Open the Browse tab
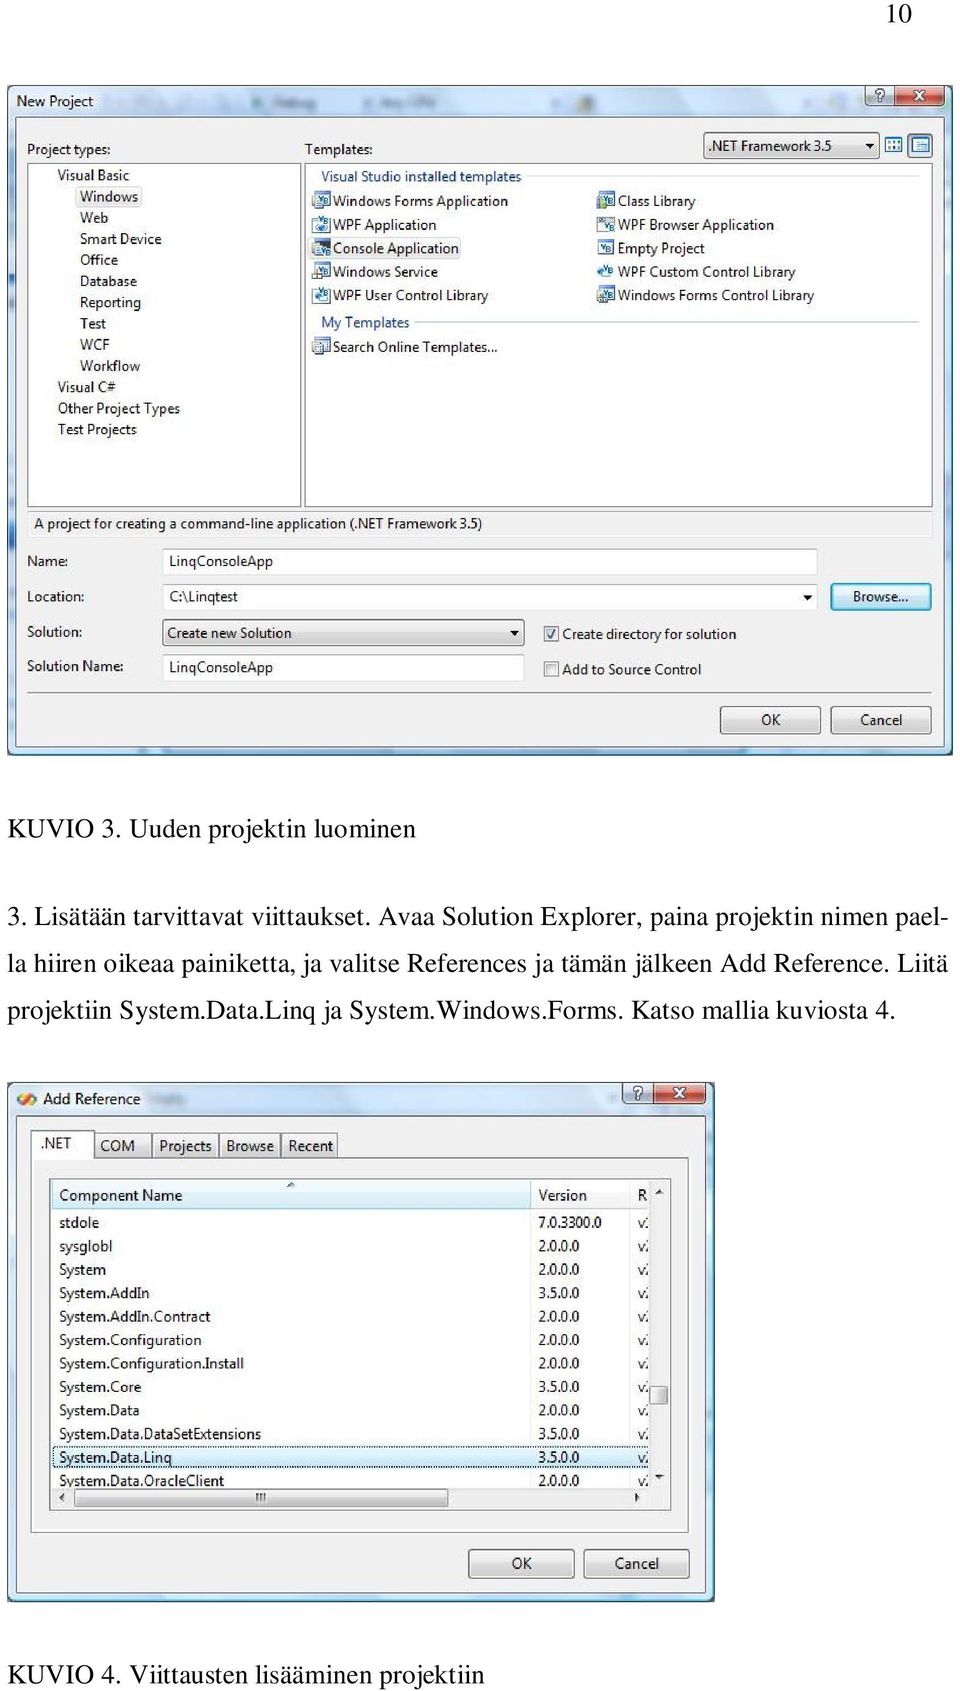Image resolution: width=960 pixels, height=1691 pixels. [x=250, y=1146]
